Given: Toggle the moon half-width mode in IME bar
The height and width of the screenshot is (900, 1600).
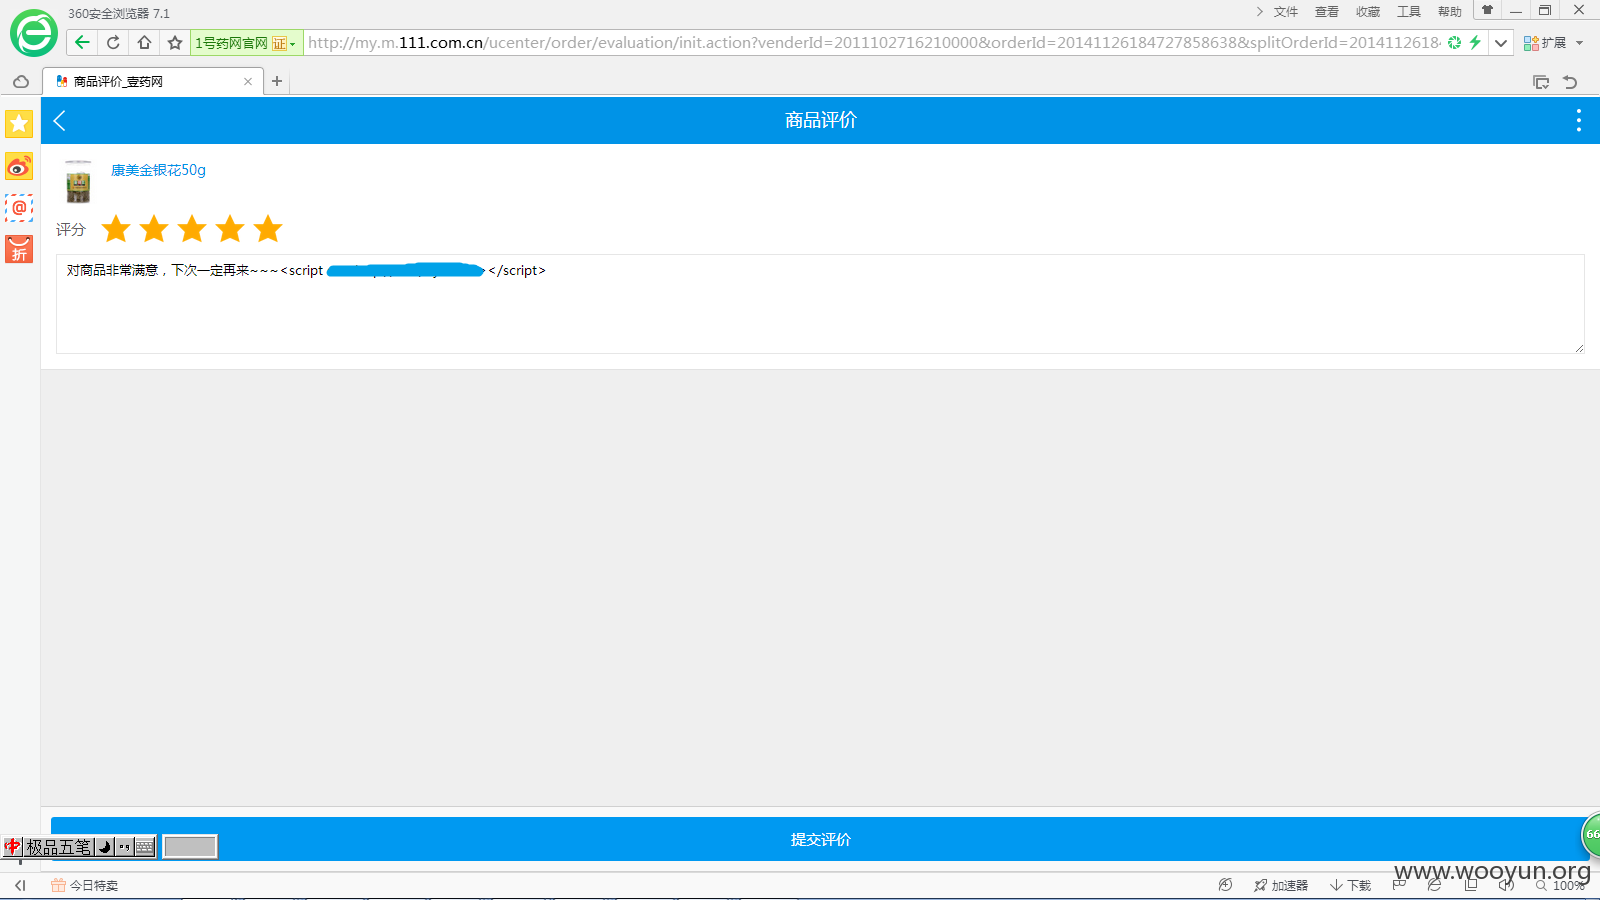Looking at the screenshot, I should (x=105, y=847).
